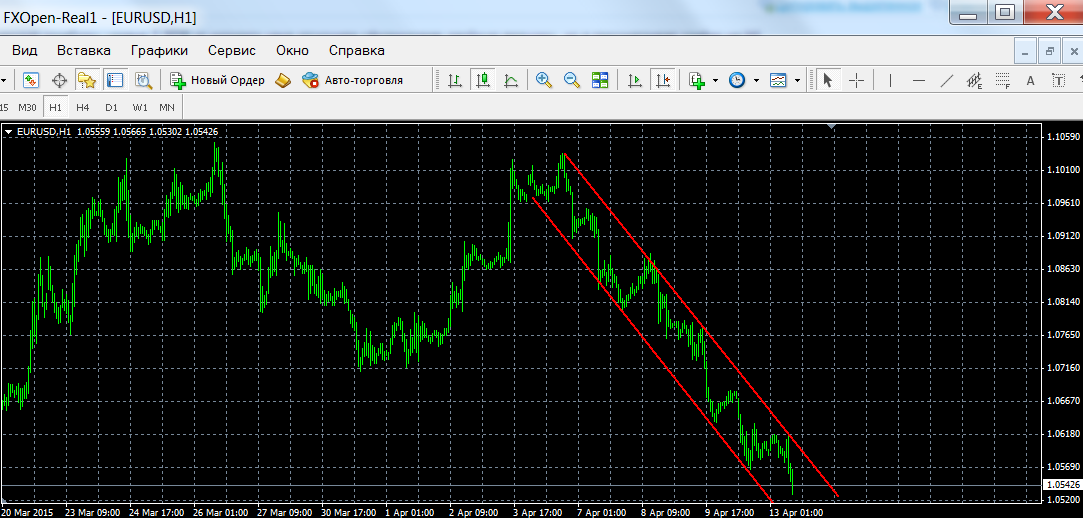
Task: Select the H1 timeframe button
Action: [56, 107]
